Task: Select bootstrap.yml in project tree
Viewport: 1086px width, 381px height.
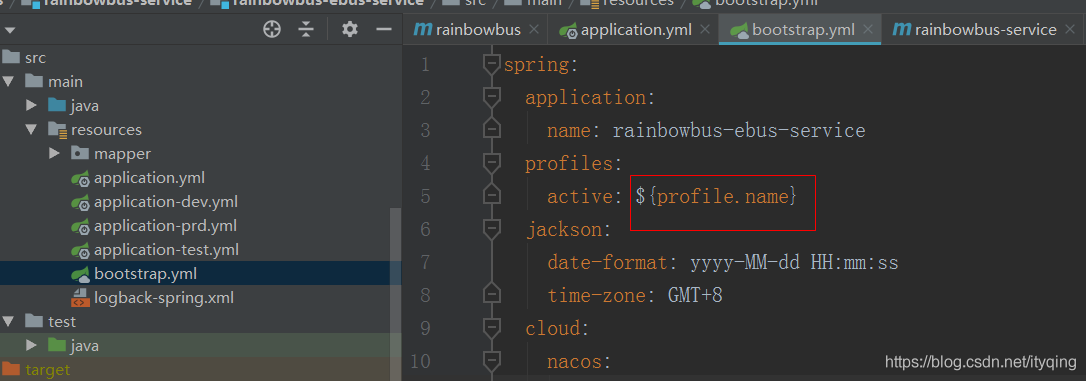Action: (145, 274)
